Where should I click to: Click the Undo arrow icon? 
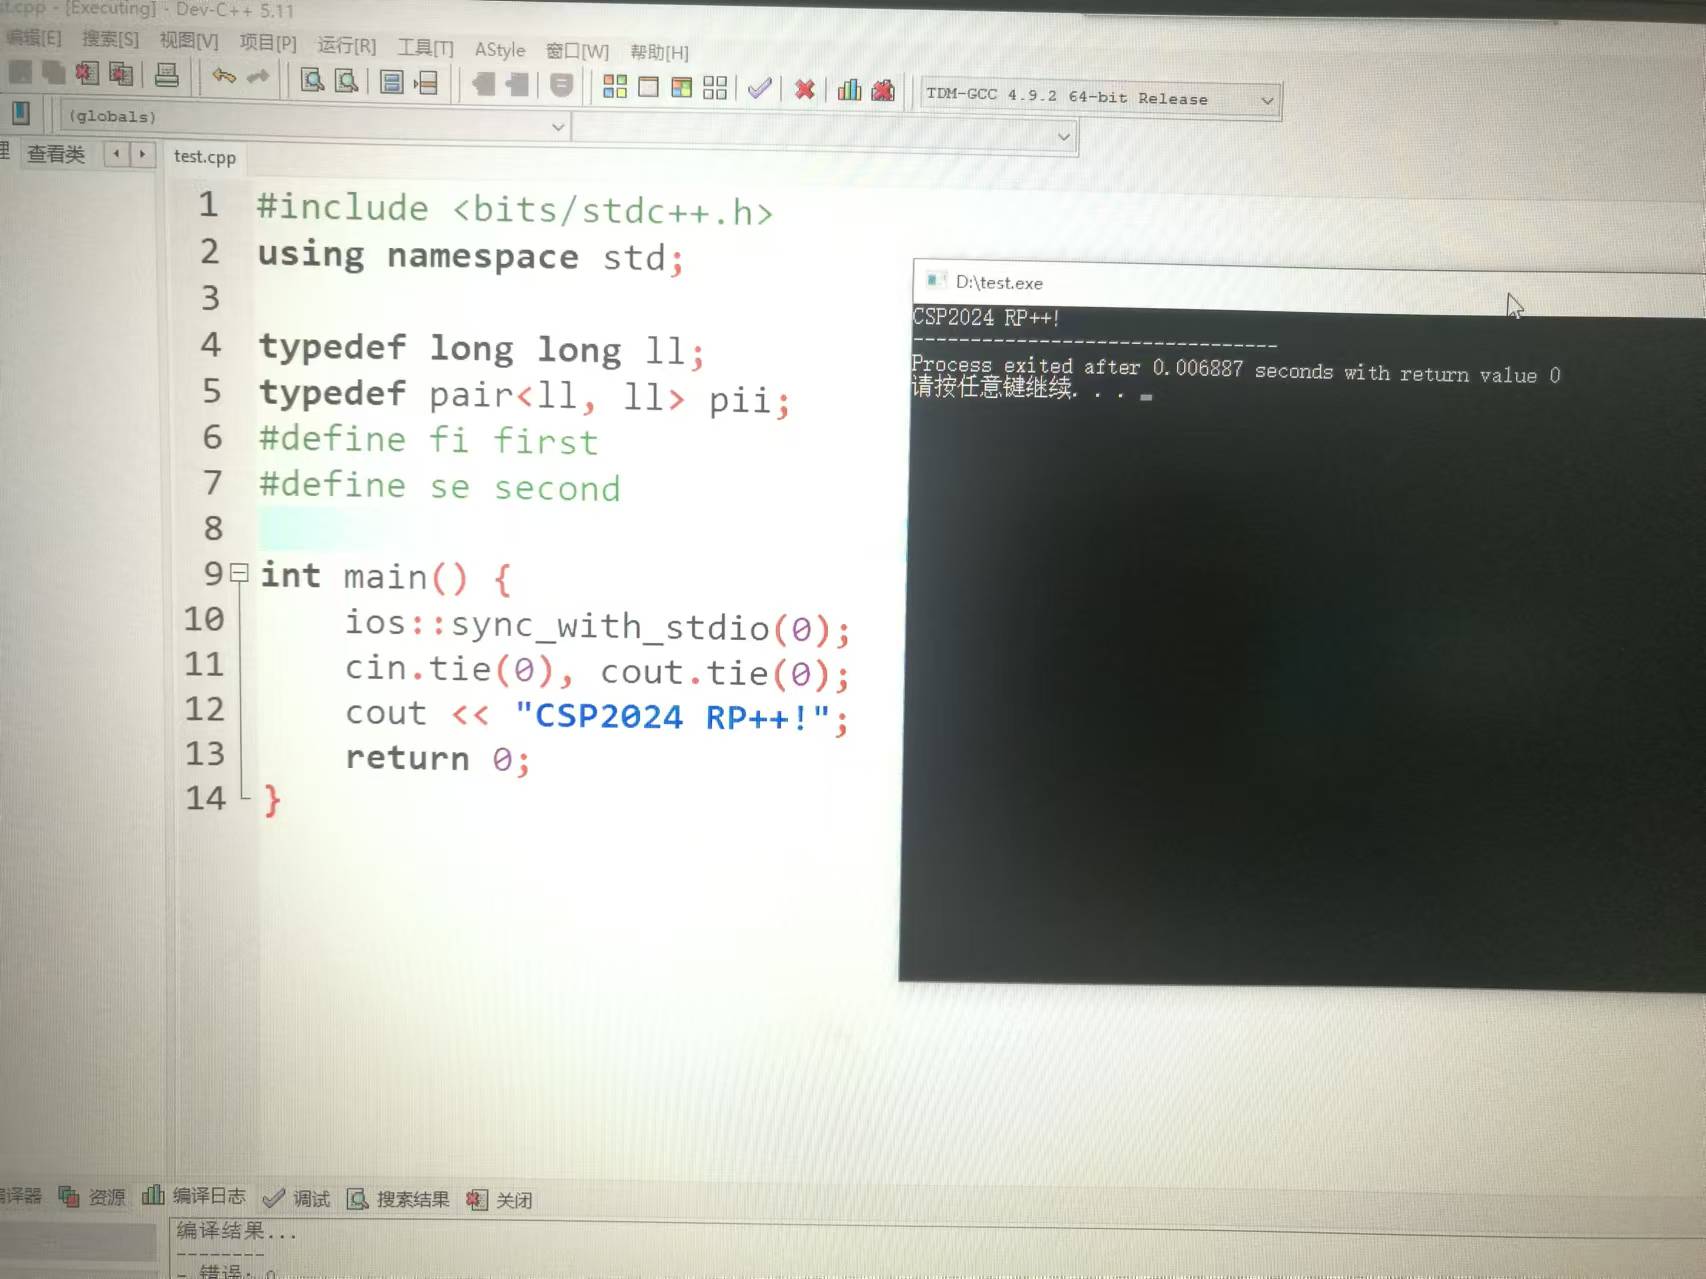pos(224,77)
